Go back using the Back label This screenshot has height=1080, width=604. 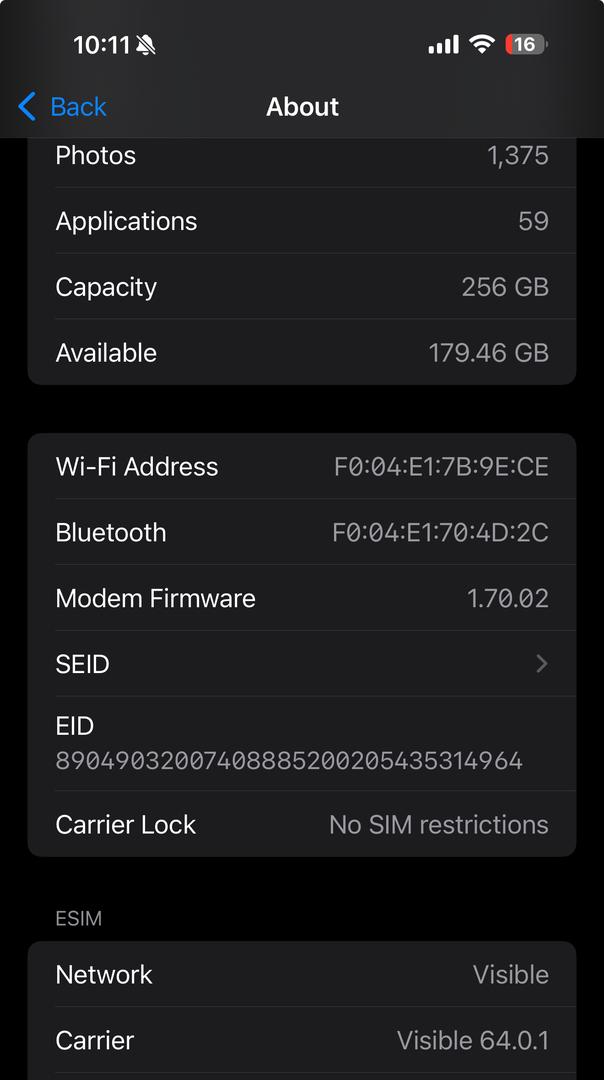coord(78,107)
